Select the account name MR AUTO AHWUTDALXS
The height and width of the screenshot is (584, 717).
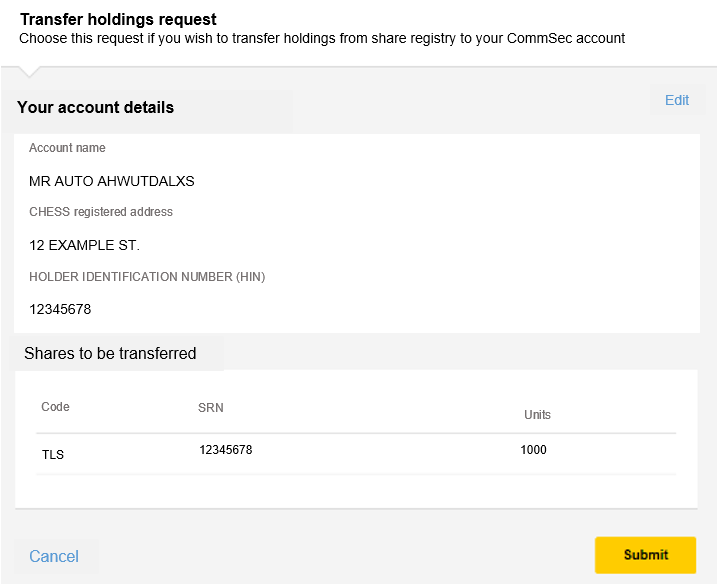(x=112, y=181)
